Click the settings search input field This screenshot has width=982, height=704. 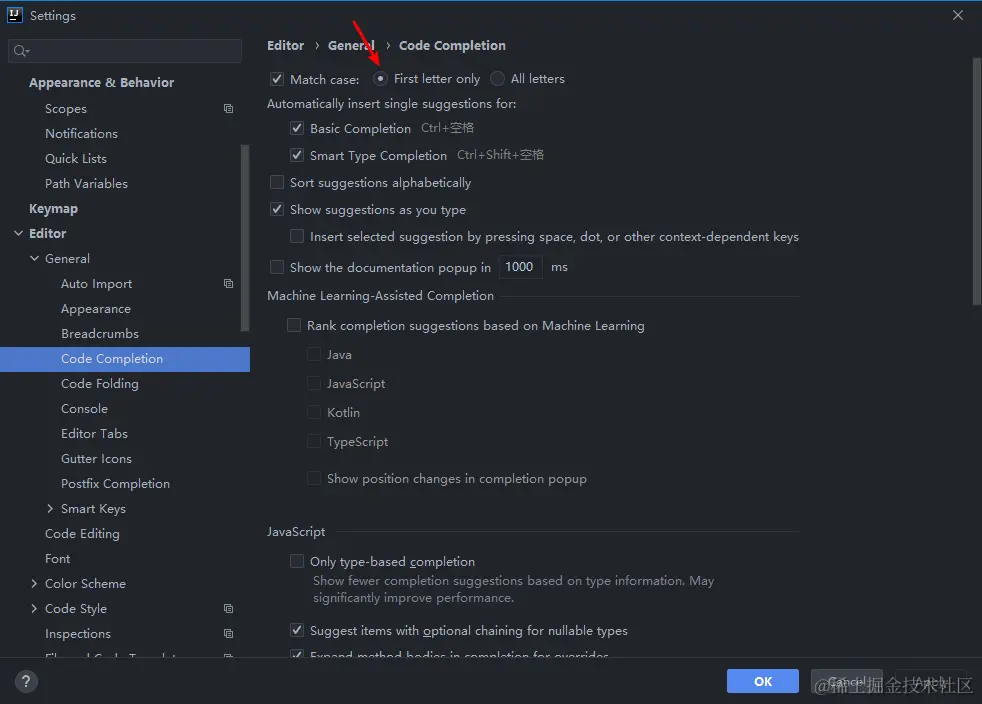click(x=125, y=51)
